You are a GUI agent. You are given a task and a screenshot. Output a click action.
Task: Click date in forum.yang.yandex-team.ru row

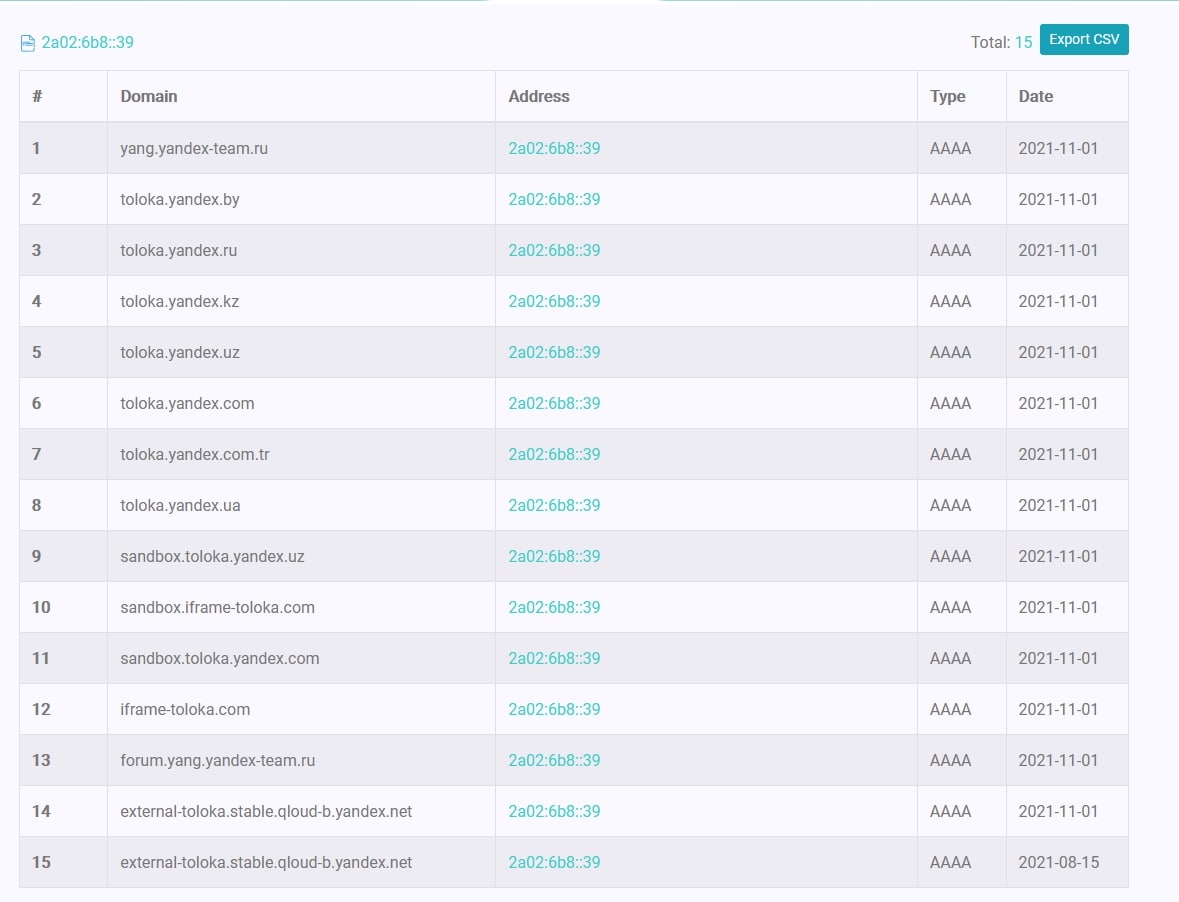[x=1058, y=761]
